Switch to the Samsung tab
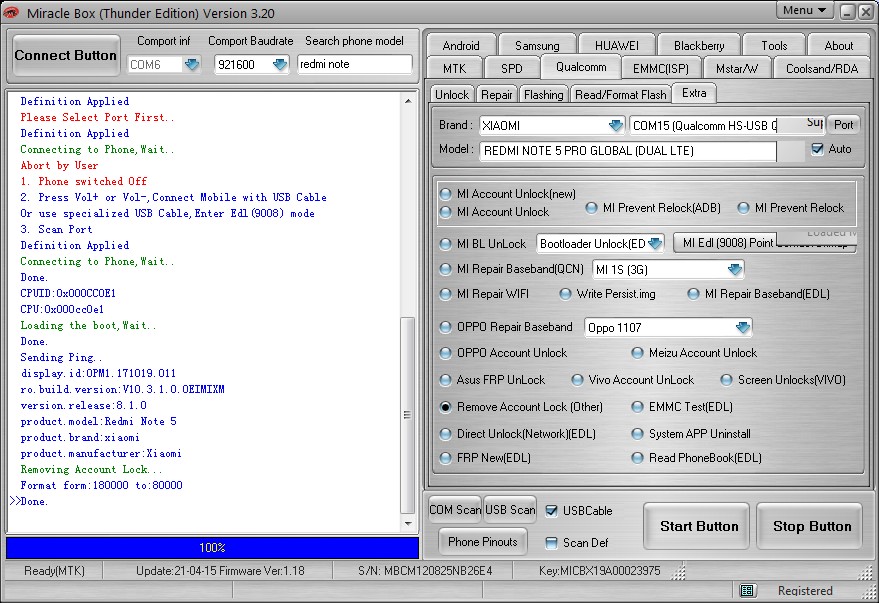Screen dimensions: 879x603 coord(537,45)
